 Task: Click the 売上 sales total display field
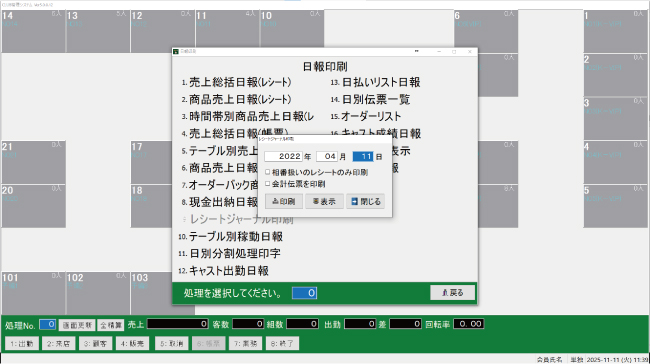click(178, 324)
